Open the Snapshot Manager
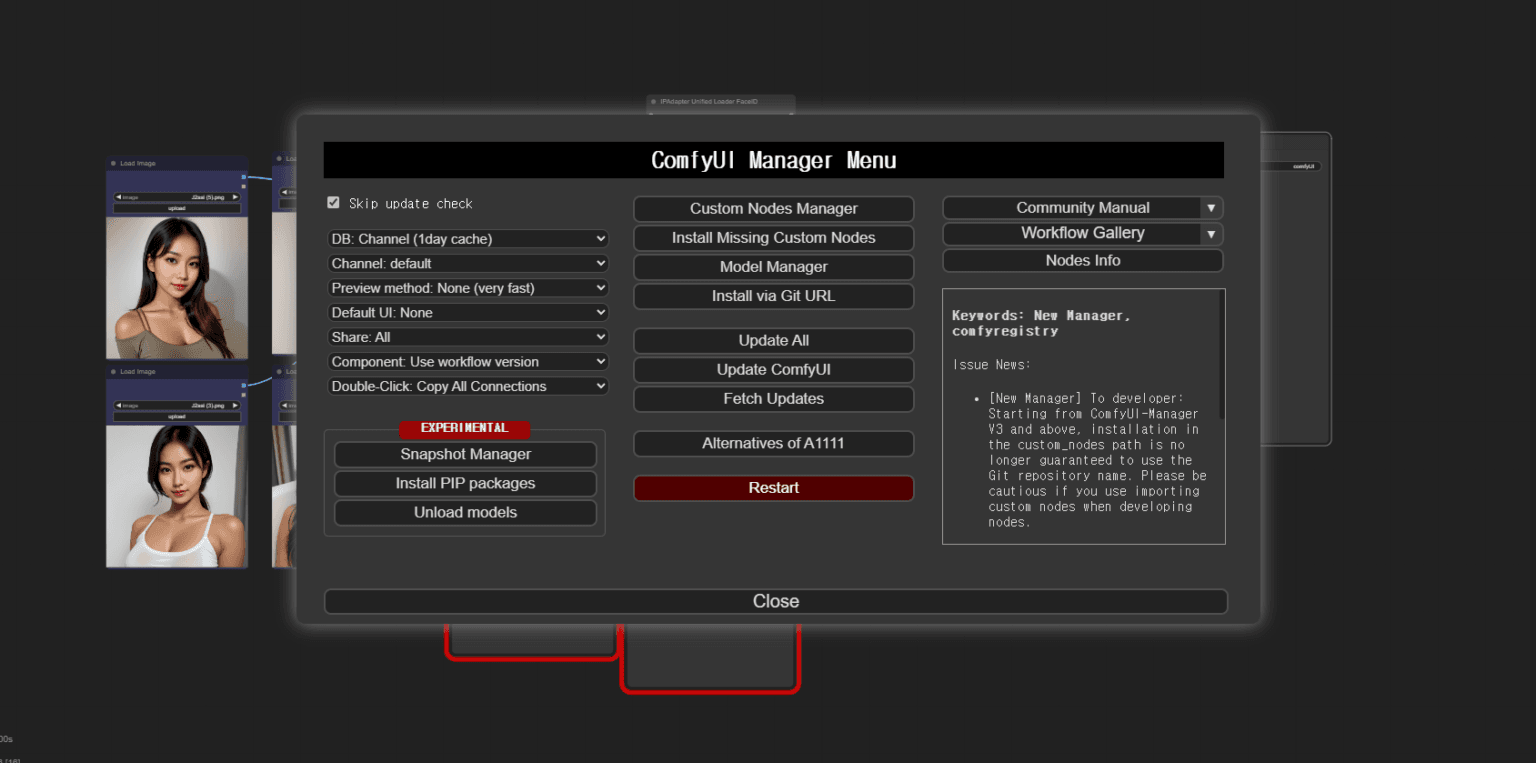The height and width of the screenshot is (763, 1536). (465, 454)
